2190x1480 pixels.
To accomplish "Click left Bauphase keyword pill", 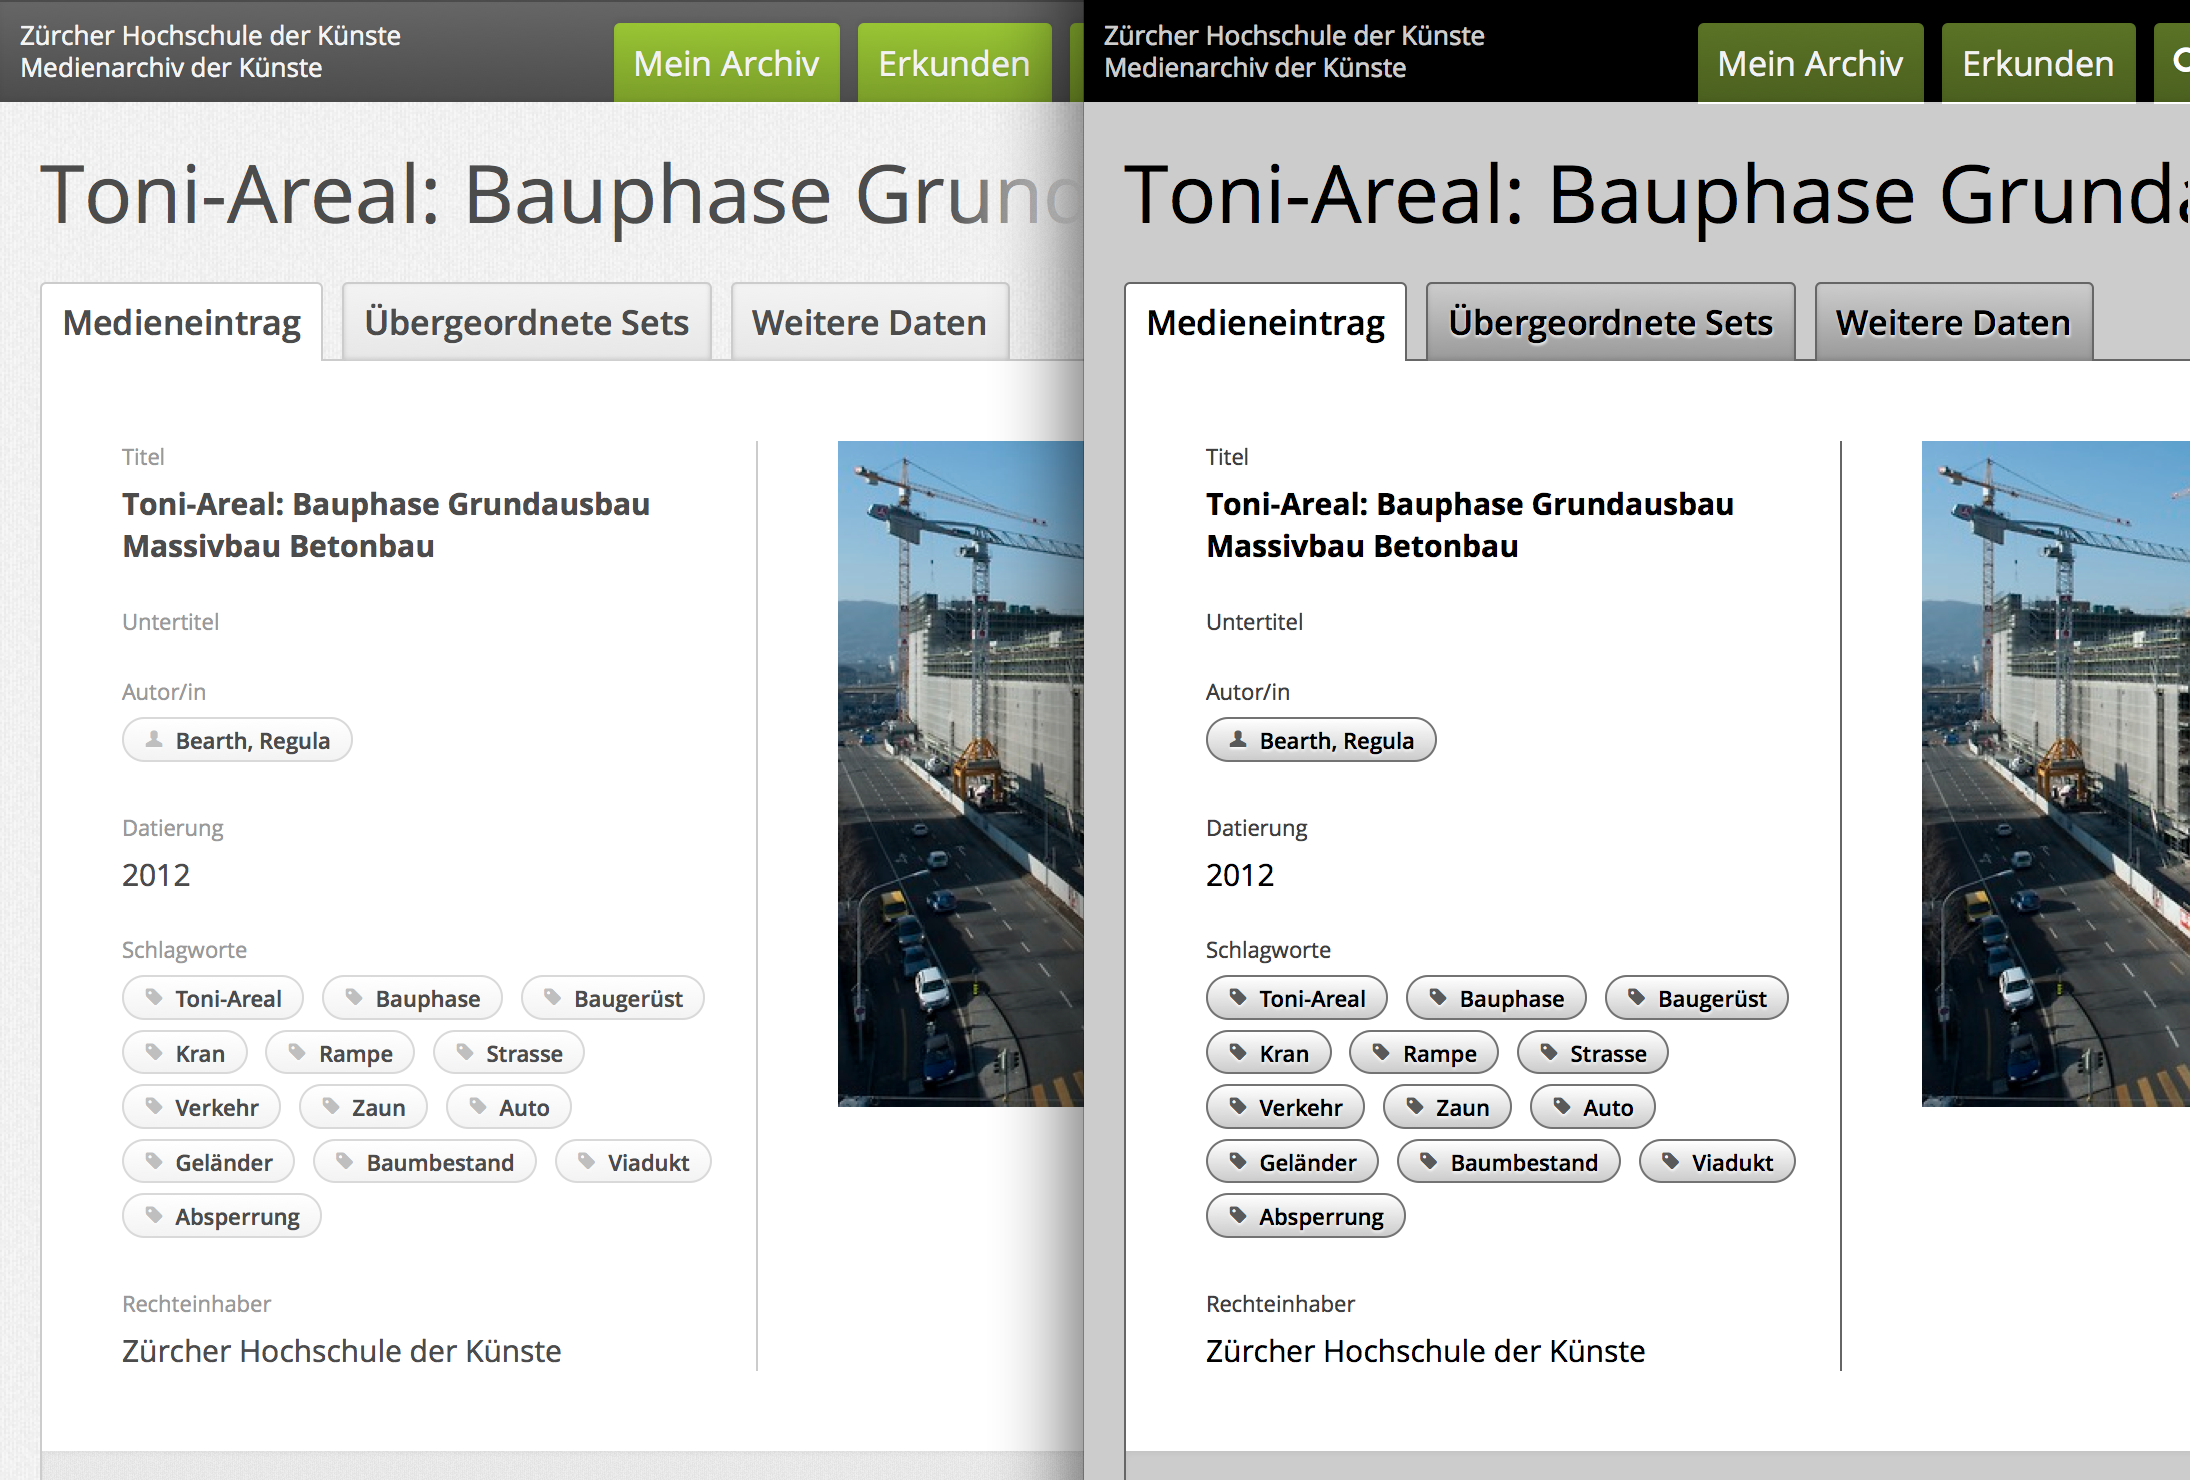I will pyautogui.click(x=412, y=998).
